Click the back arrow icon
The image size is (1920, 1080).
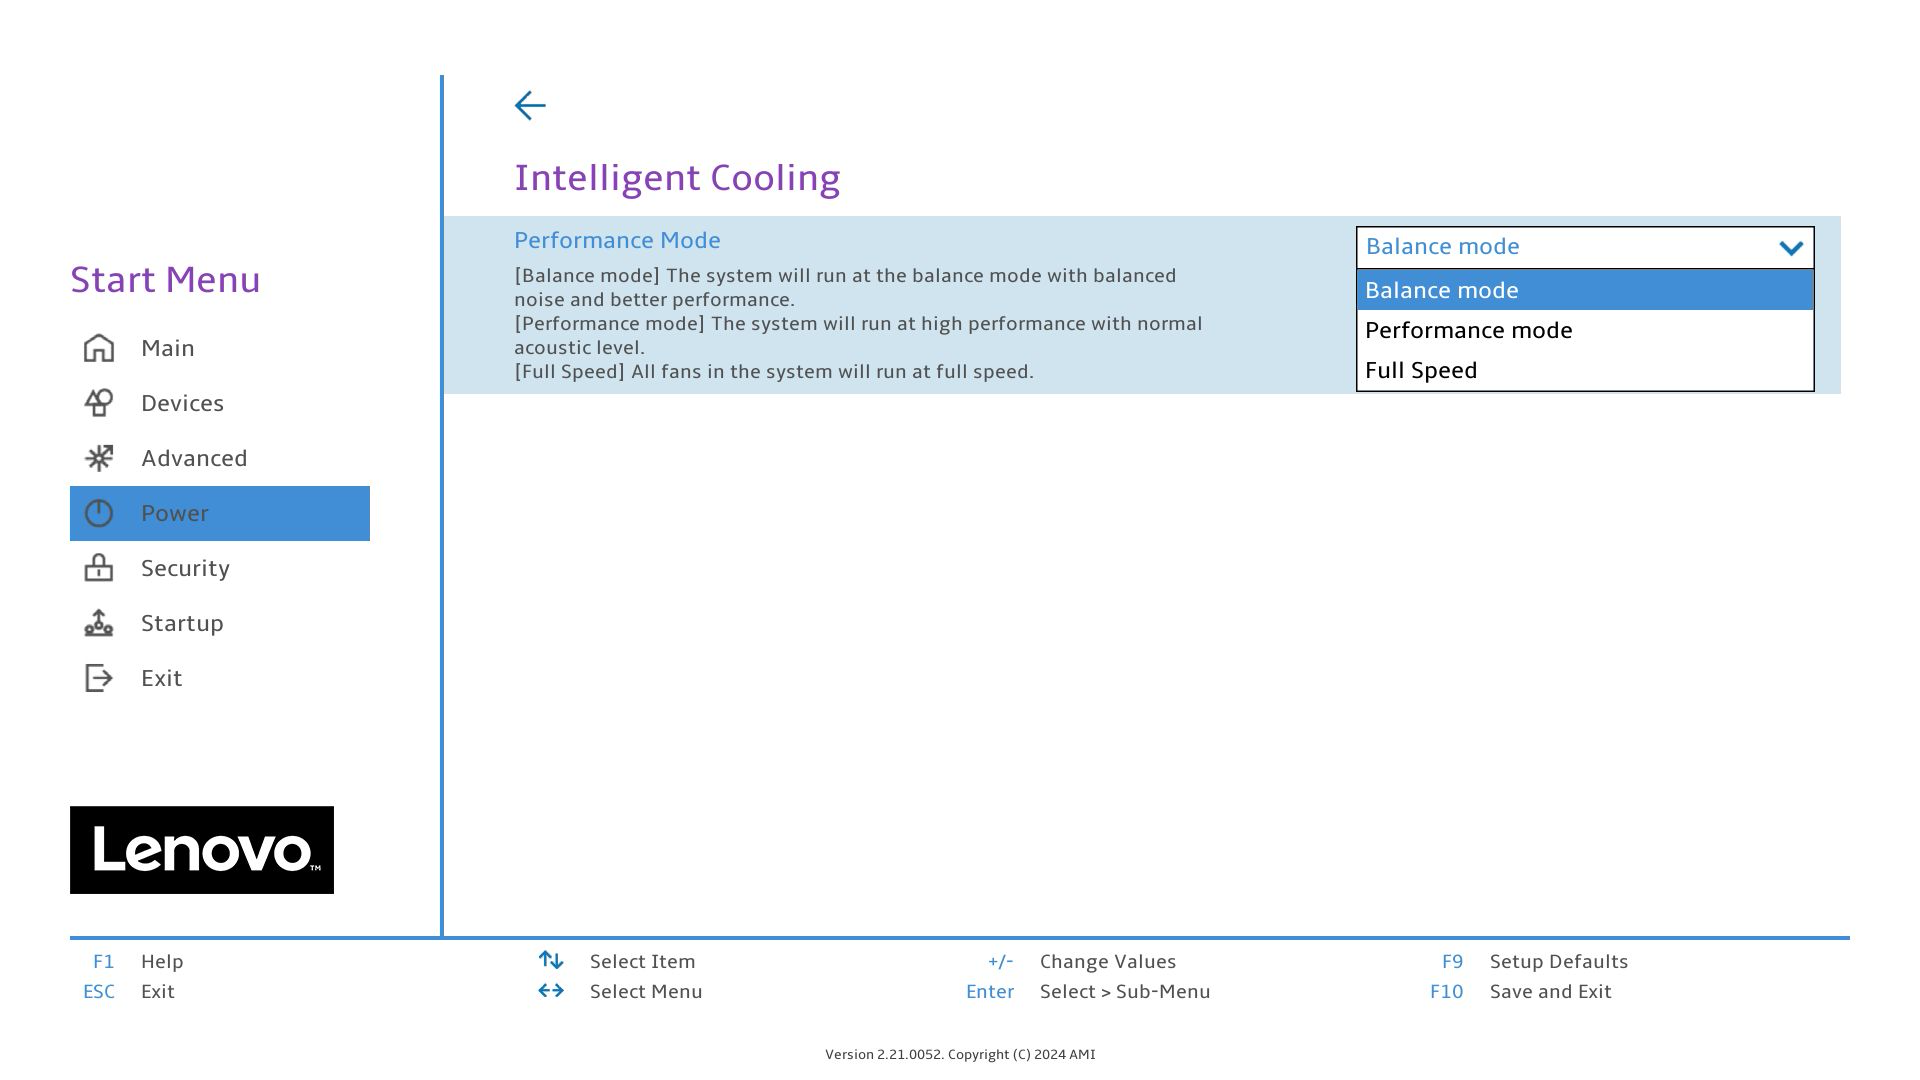tap(530, 106)
